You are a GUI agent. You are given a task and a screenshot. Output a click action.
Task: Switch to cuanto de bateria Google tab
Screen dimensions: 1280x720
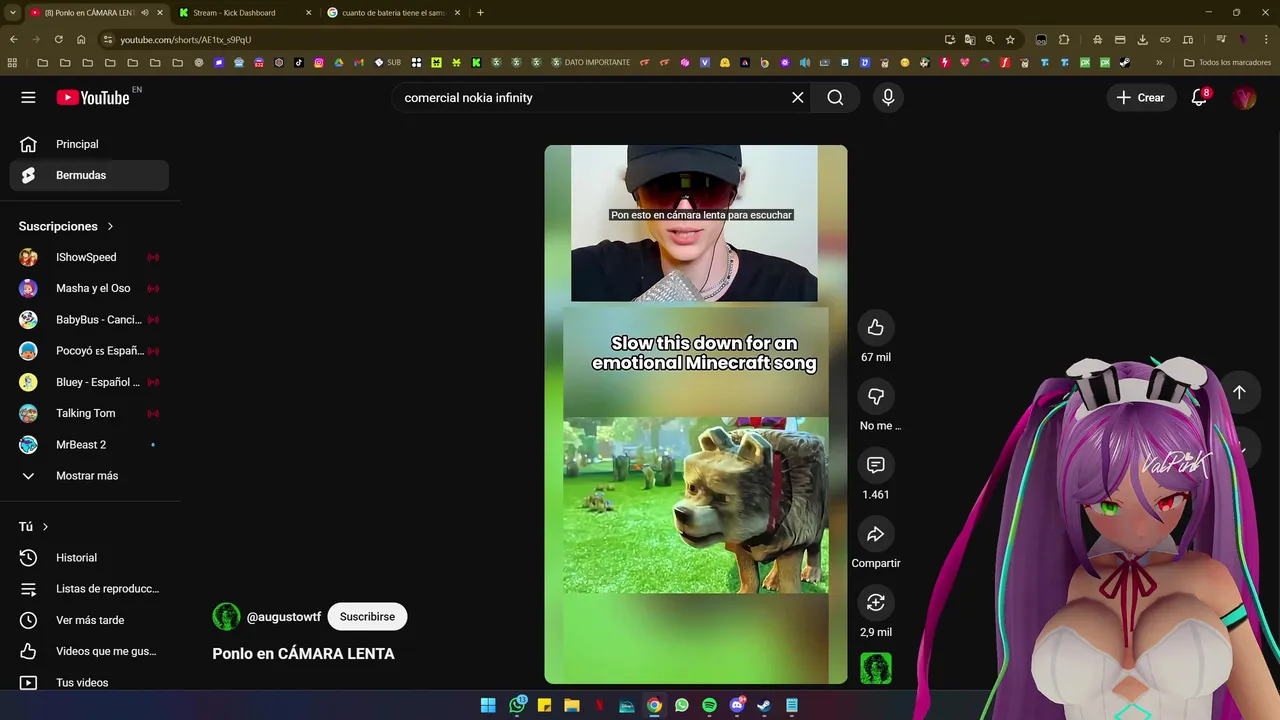(394, 13)
